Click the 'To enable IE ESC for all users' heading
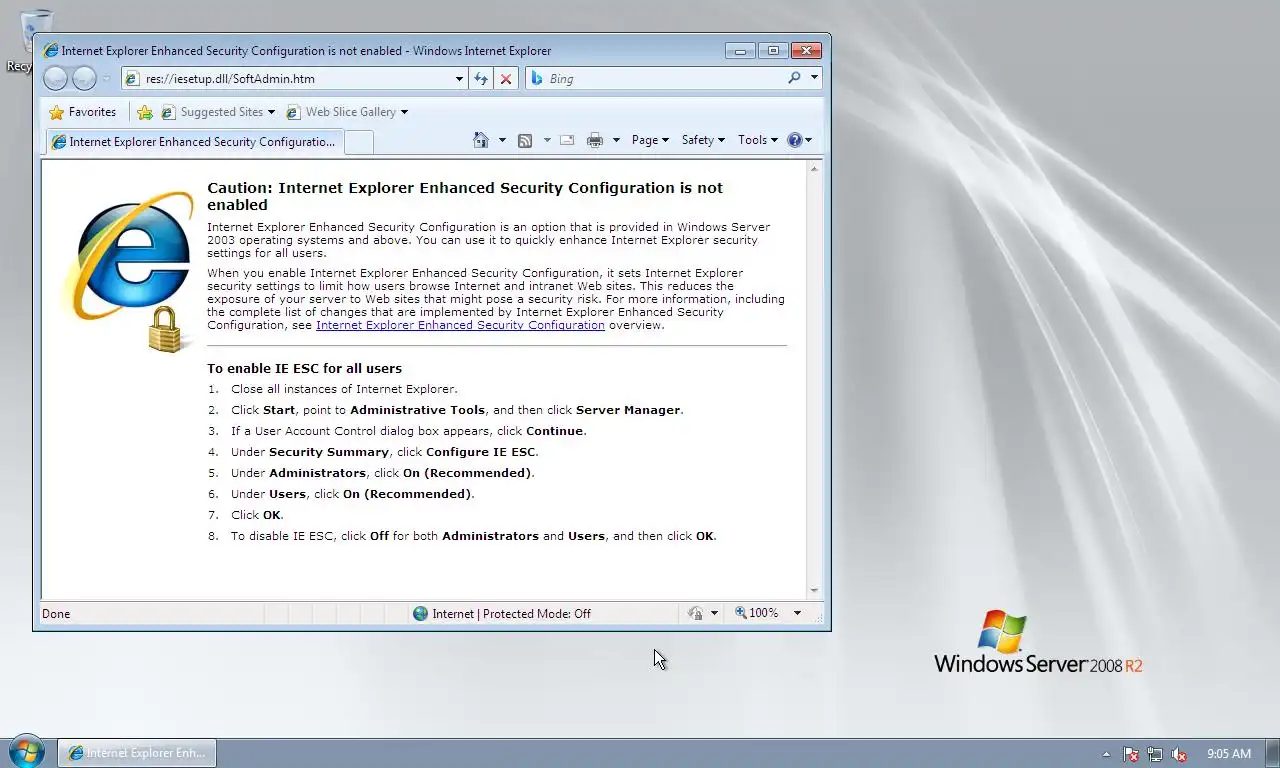The height and width of the screenshot is (768, 1280). (304, 368)
